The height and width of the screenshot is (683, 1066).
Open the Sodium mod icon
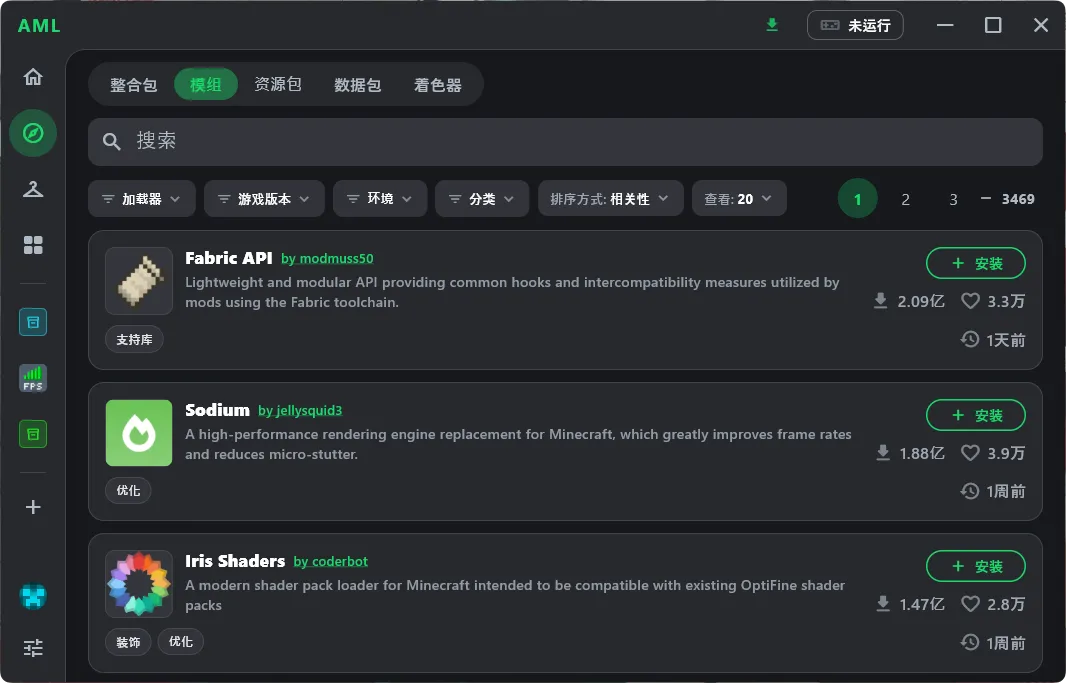(139, 433)
